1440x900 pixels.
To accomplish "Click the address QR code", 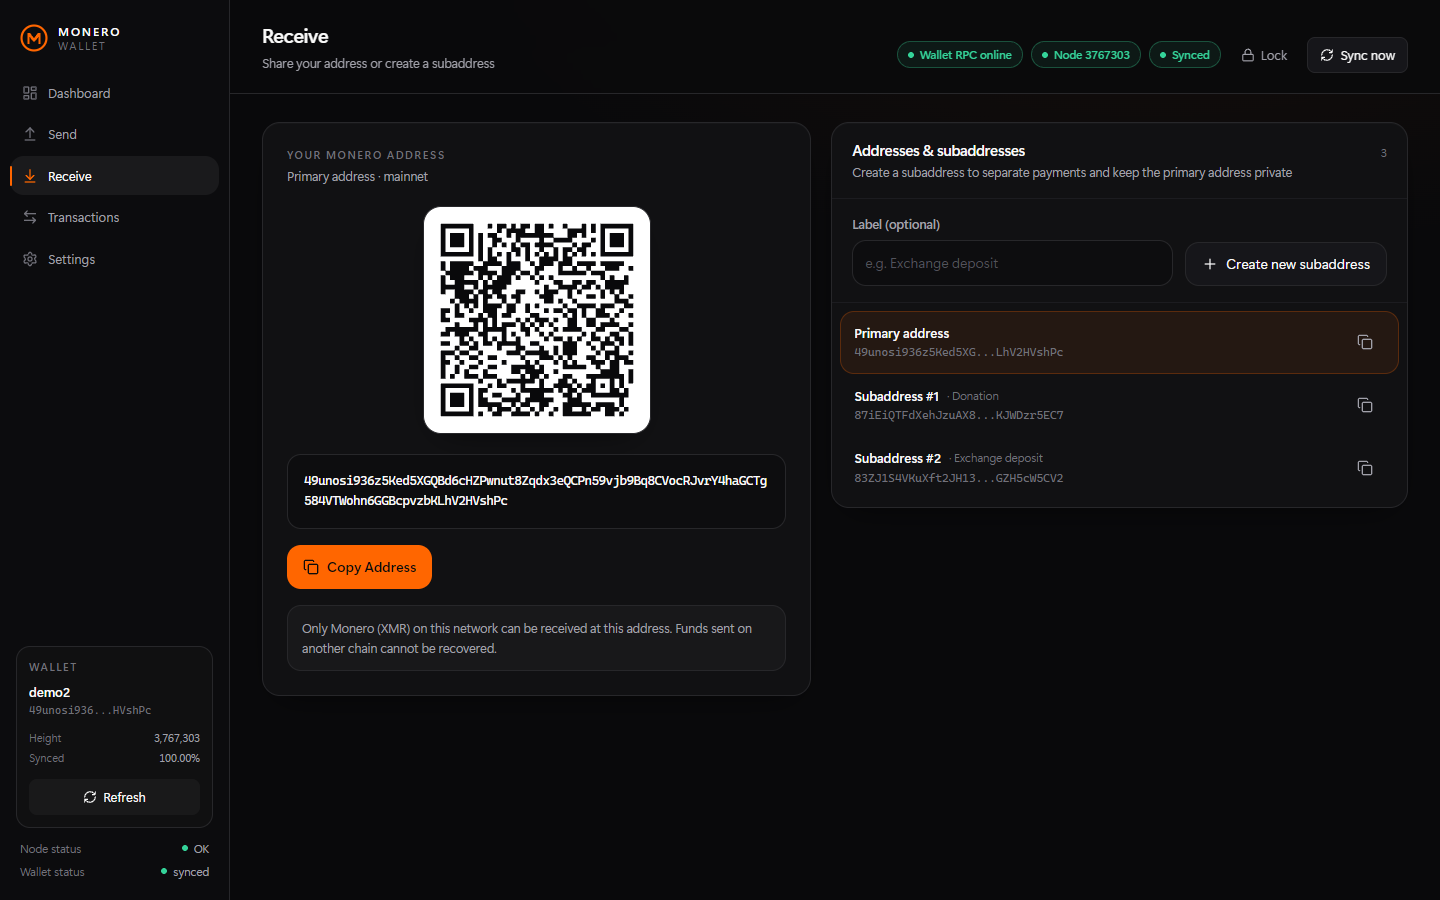I will pyautogui.click(x=537, y=320).
